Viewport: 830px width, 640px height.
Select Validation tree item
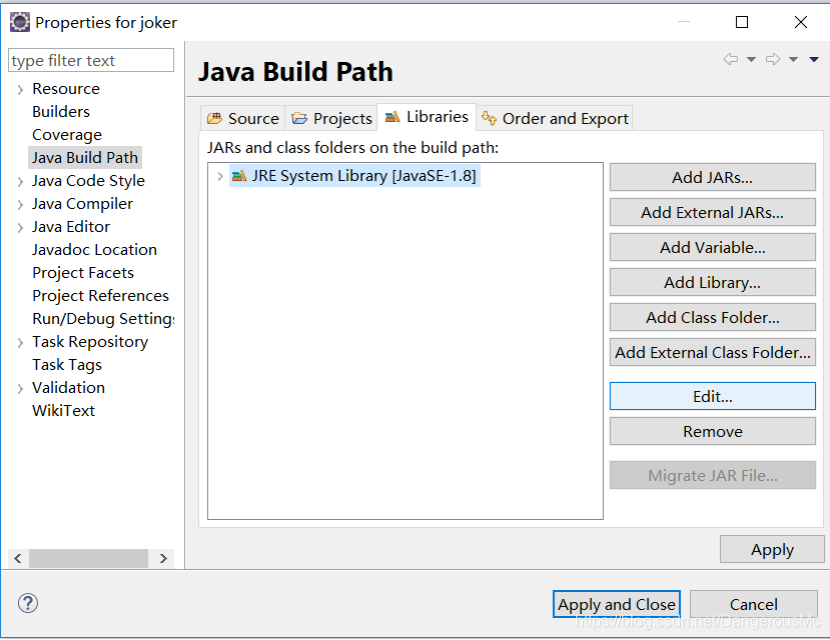68,387
